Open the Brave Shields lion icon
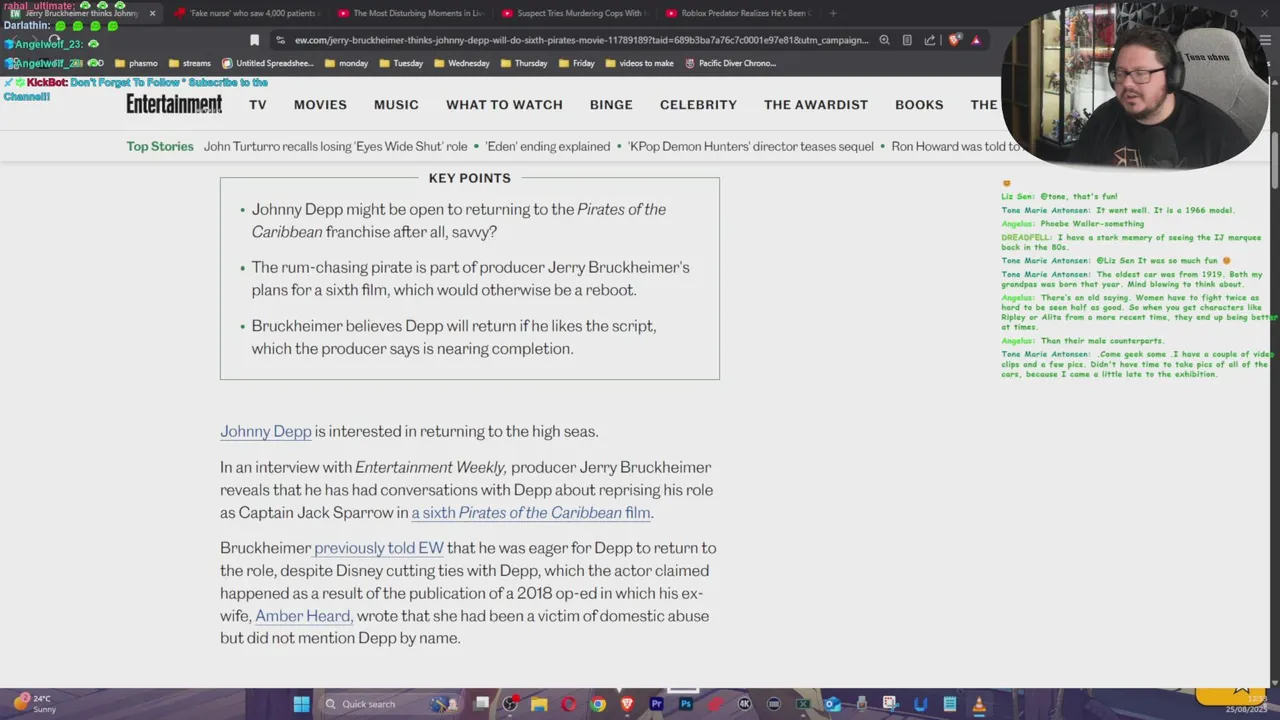The image size is (1280, 720). point(954,40)
